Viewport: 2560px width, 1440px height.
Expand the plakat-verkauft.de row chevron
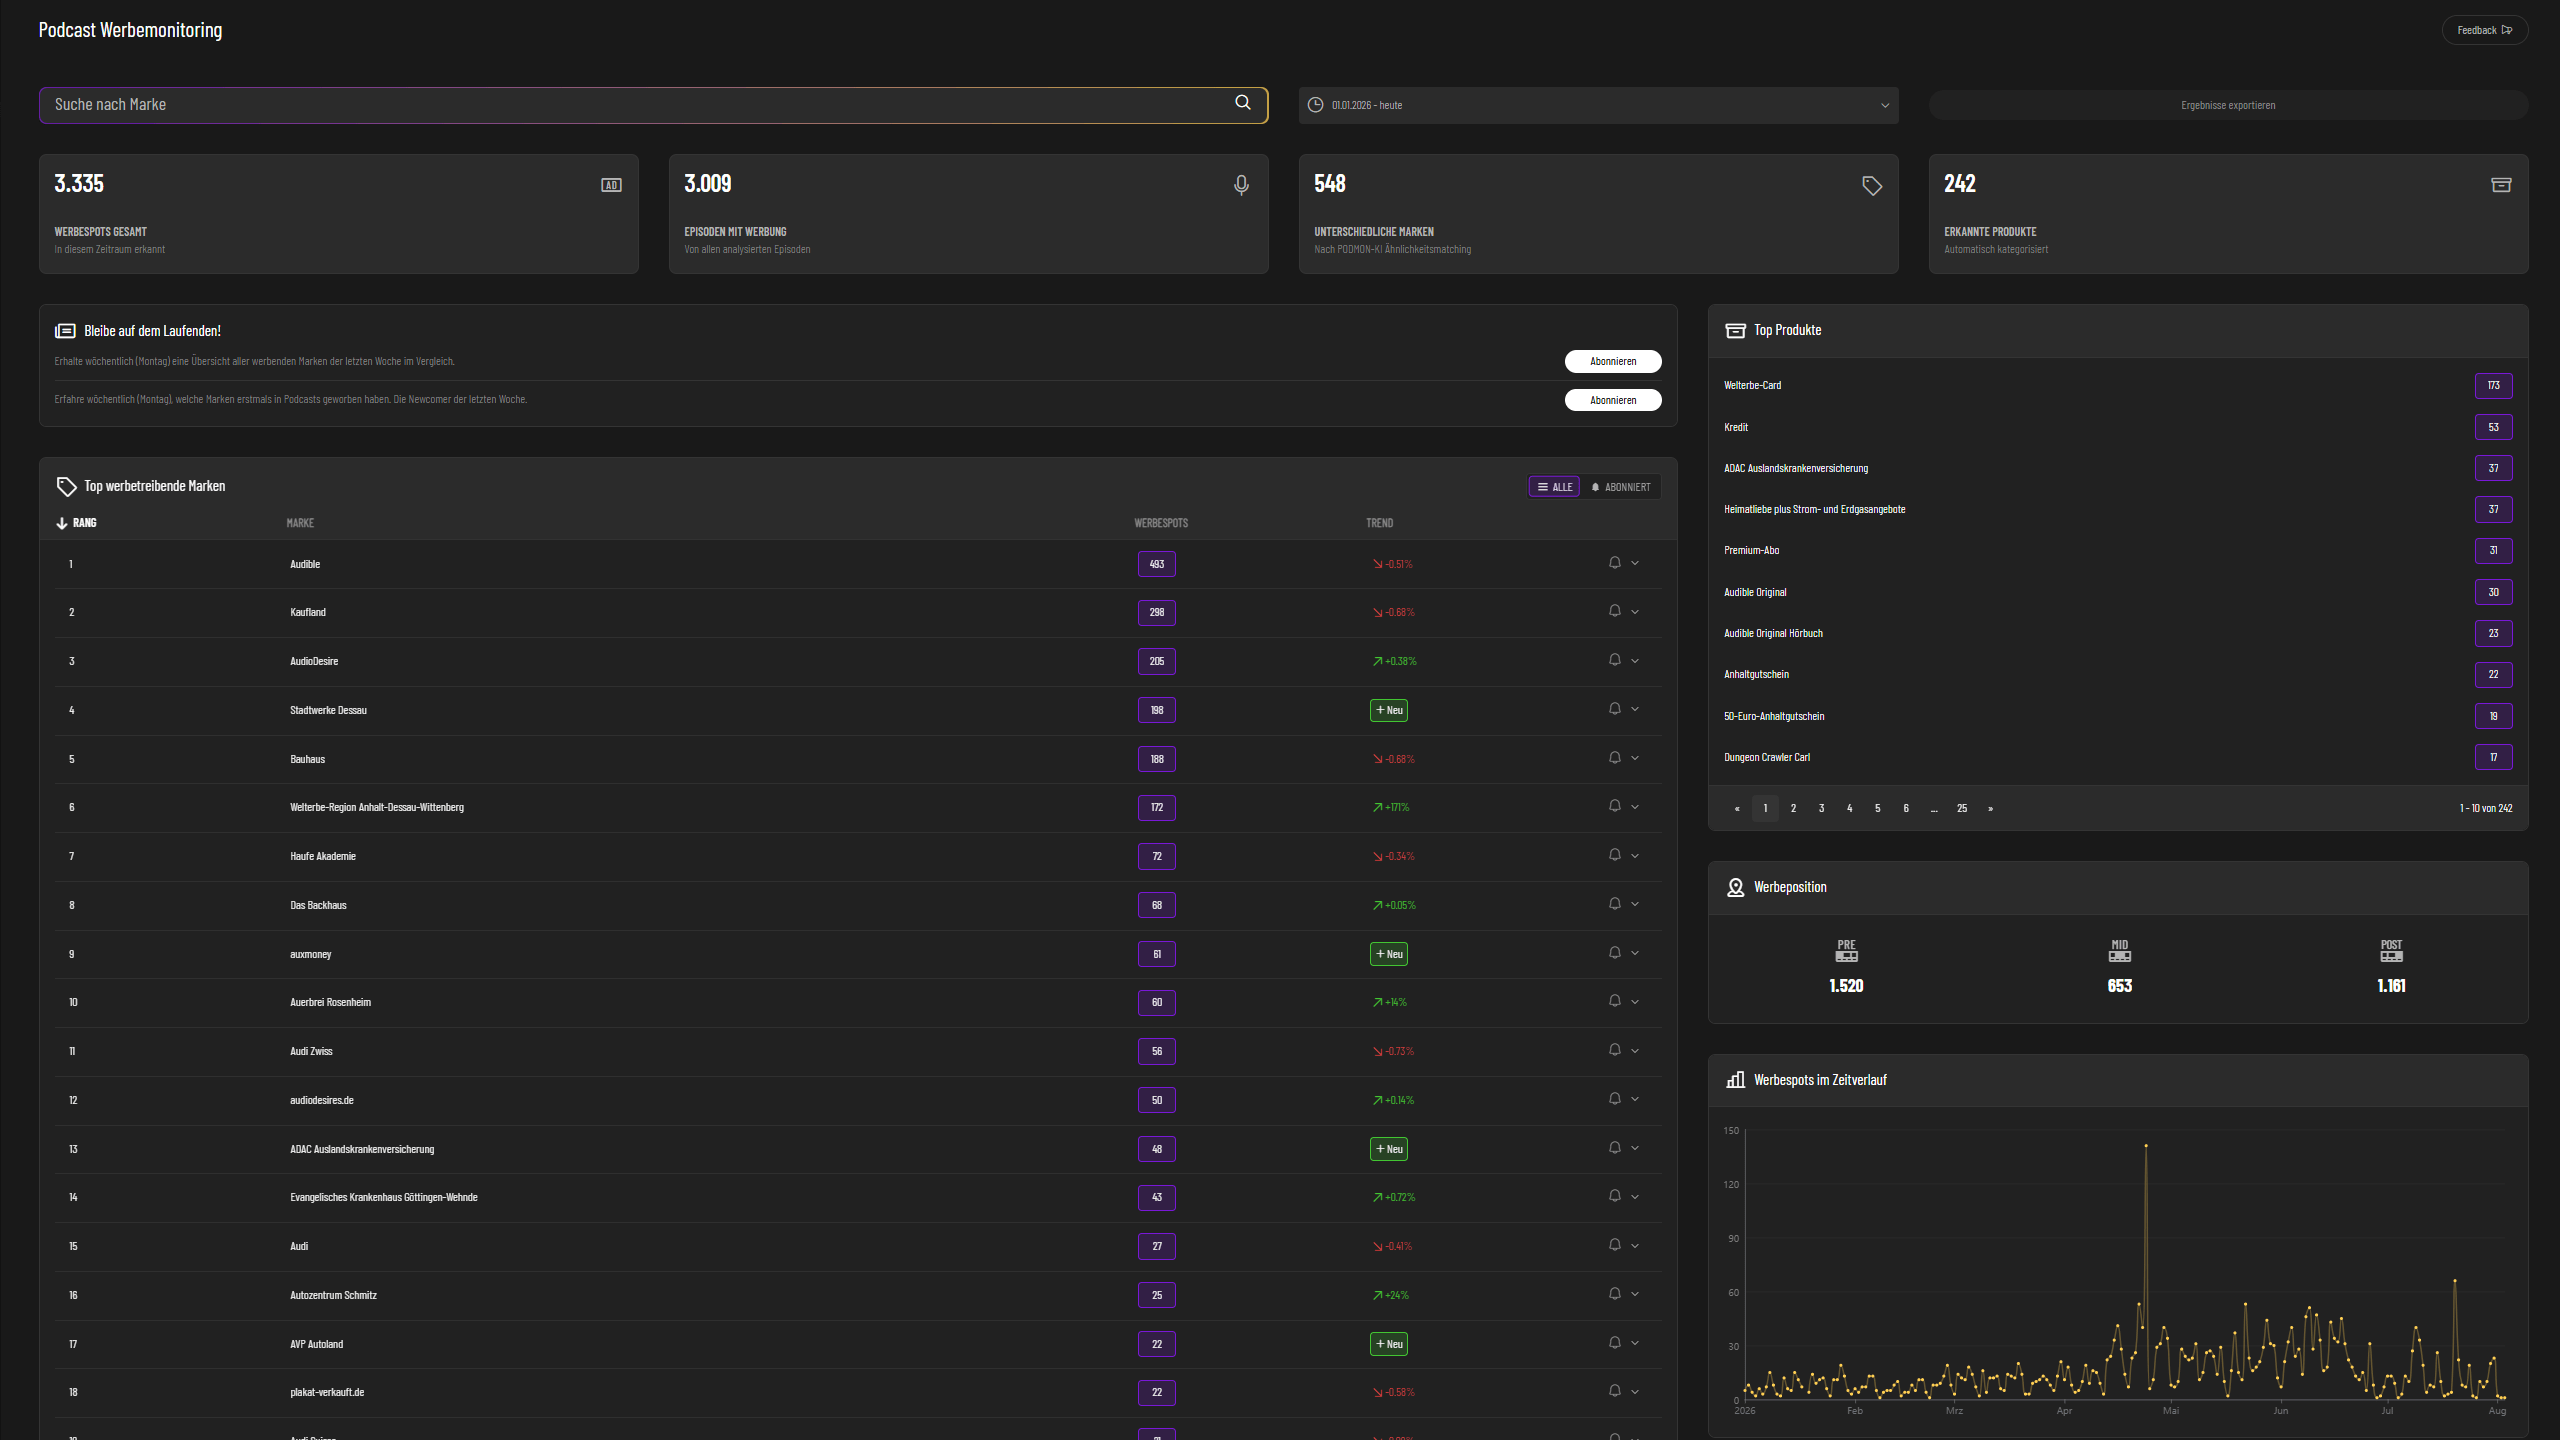1635,1392
